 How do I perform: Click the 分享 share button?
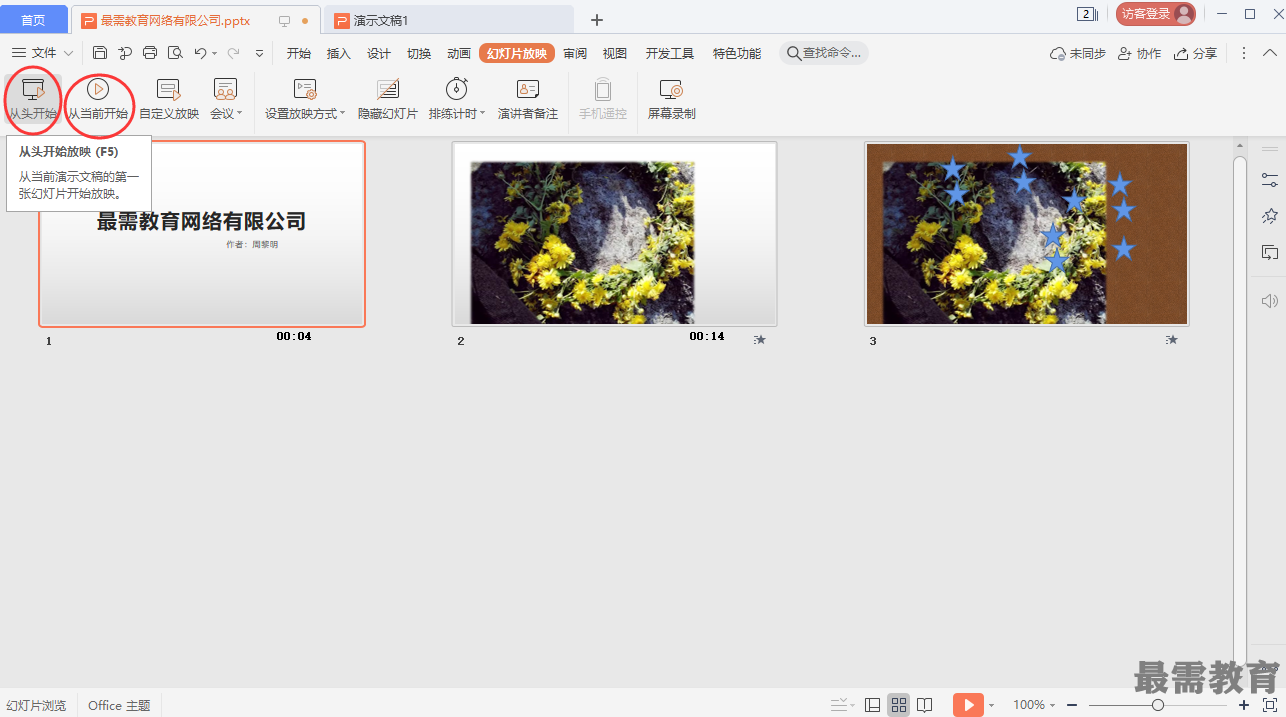point(1196,53)
